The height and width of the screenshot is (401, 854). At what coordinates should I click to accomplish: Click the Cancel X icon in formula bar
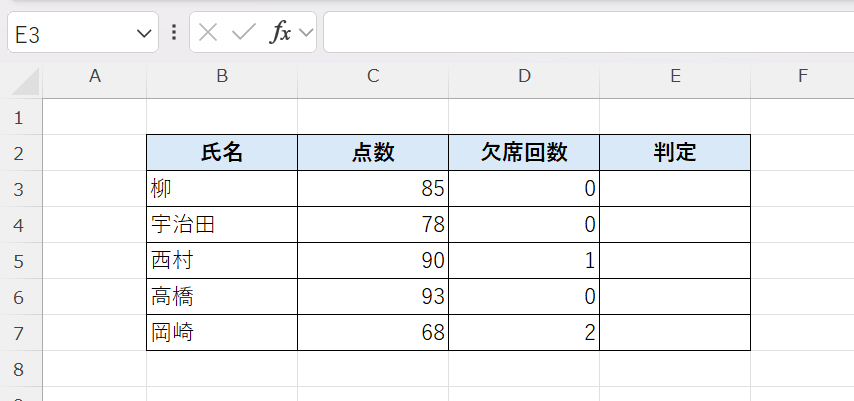[208, 33]
